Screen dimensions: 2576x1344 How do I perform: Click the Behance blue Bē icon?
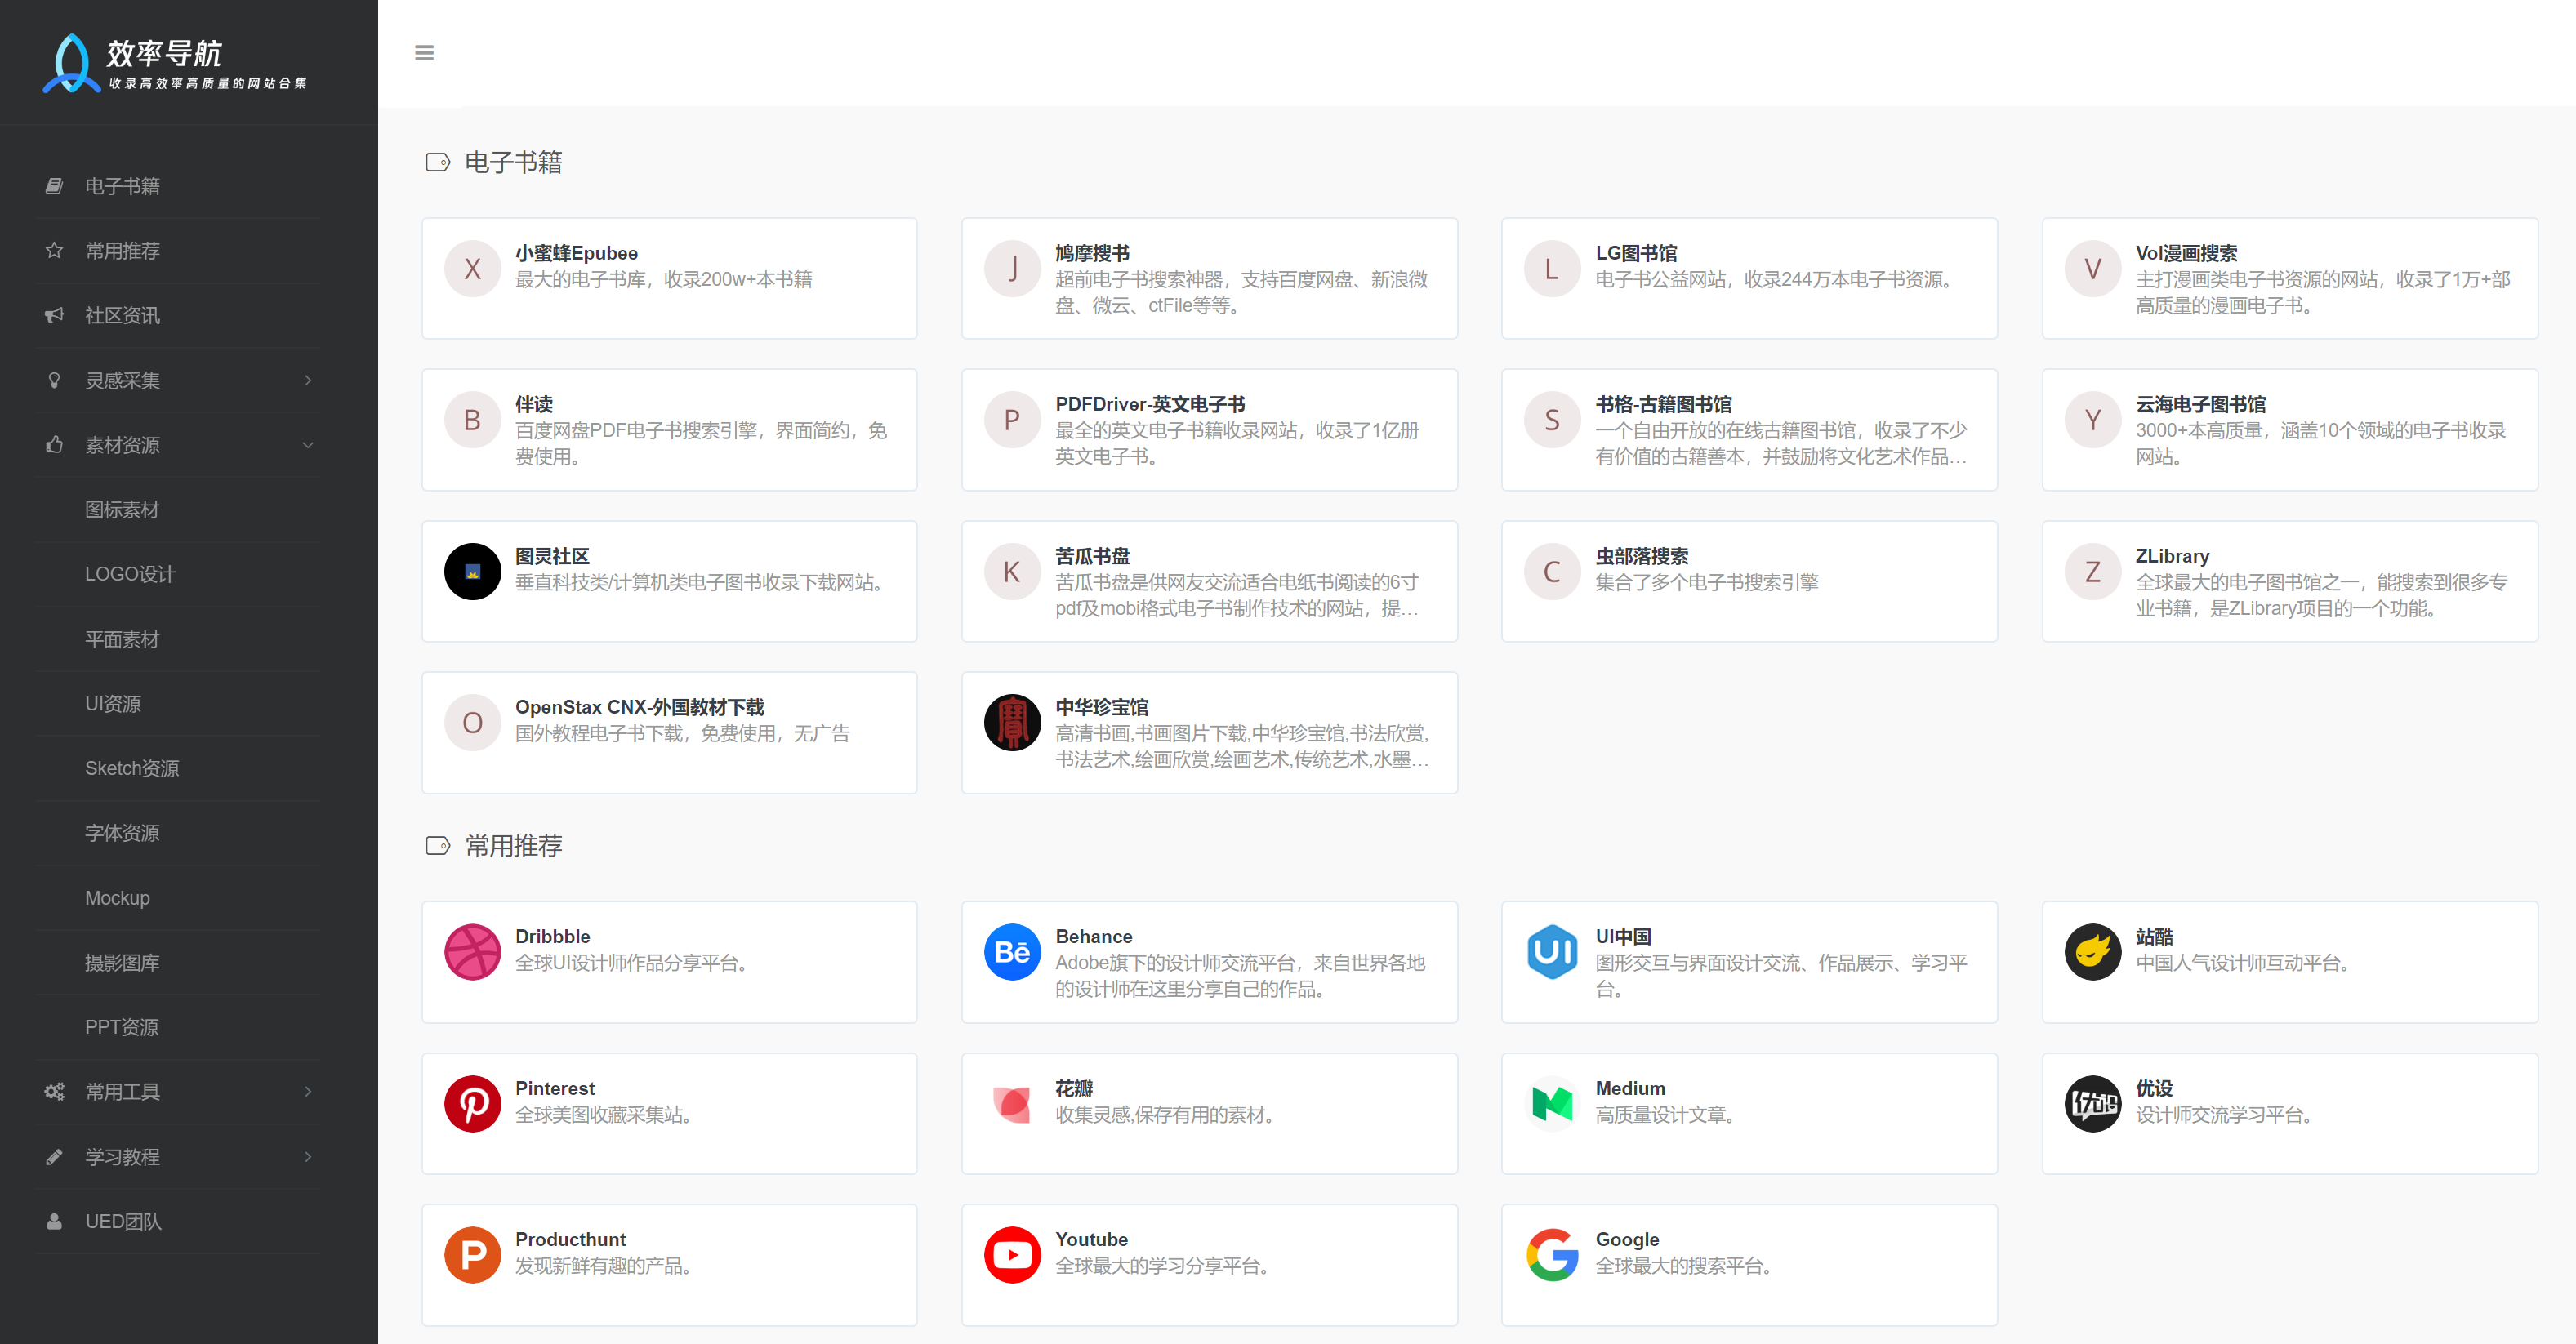(x=1012, y=951)
